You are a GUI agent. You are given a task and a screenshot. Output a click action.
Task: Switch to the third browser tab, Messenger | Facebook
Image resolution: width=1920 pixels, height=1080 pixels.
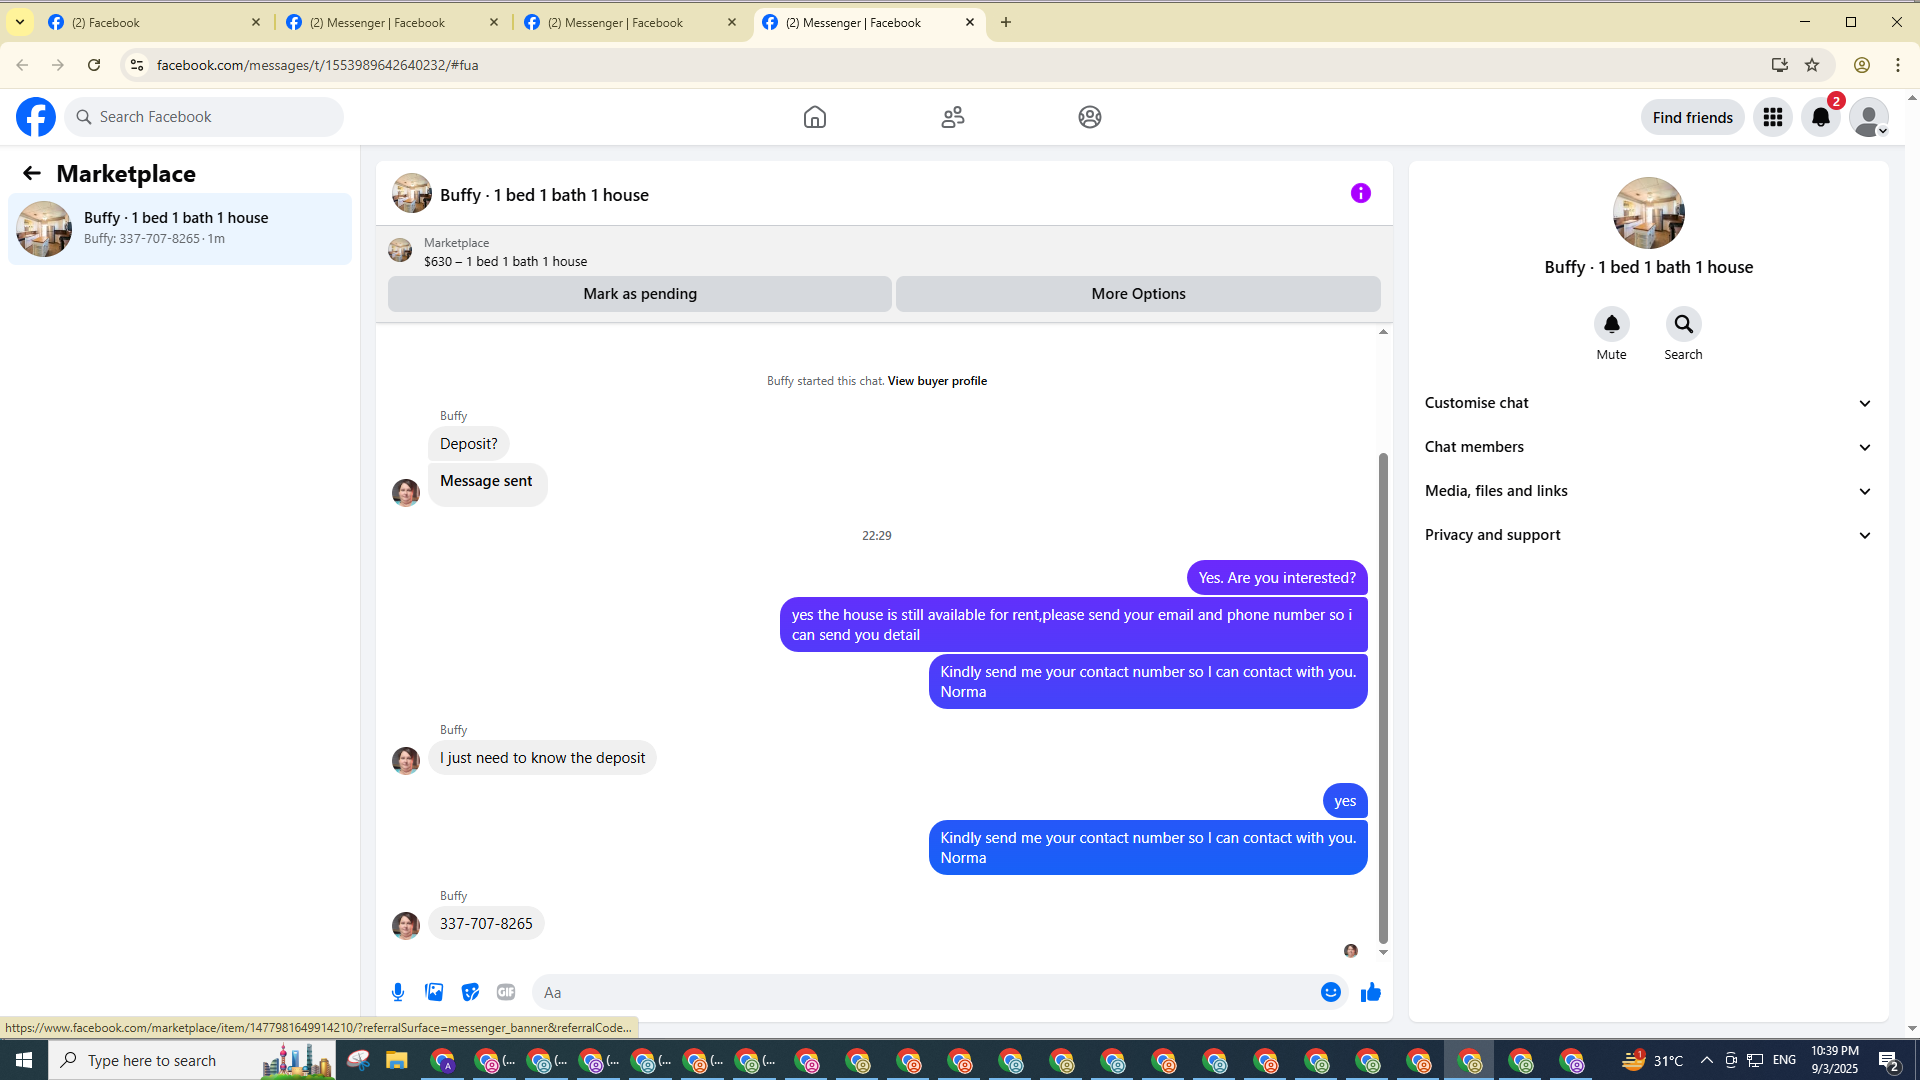631,22
